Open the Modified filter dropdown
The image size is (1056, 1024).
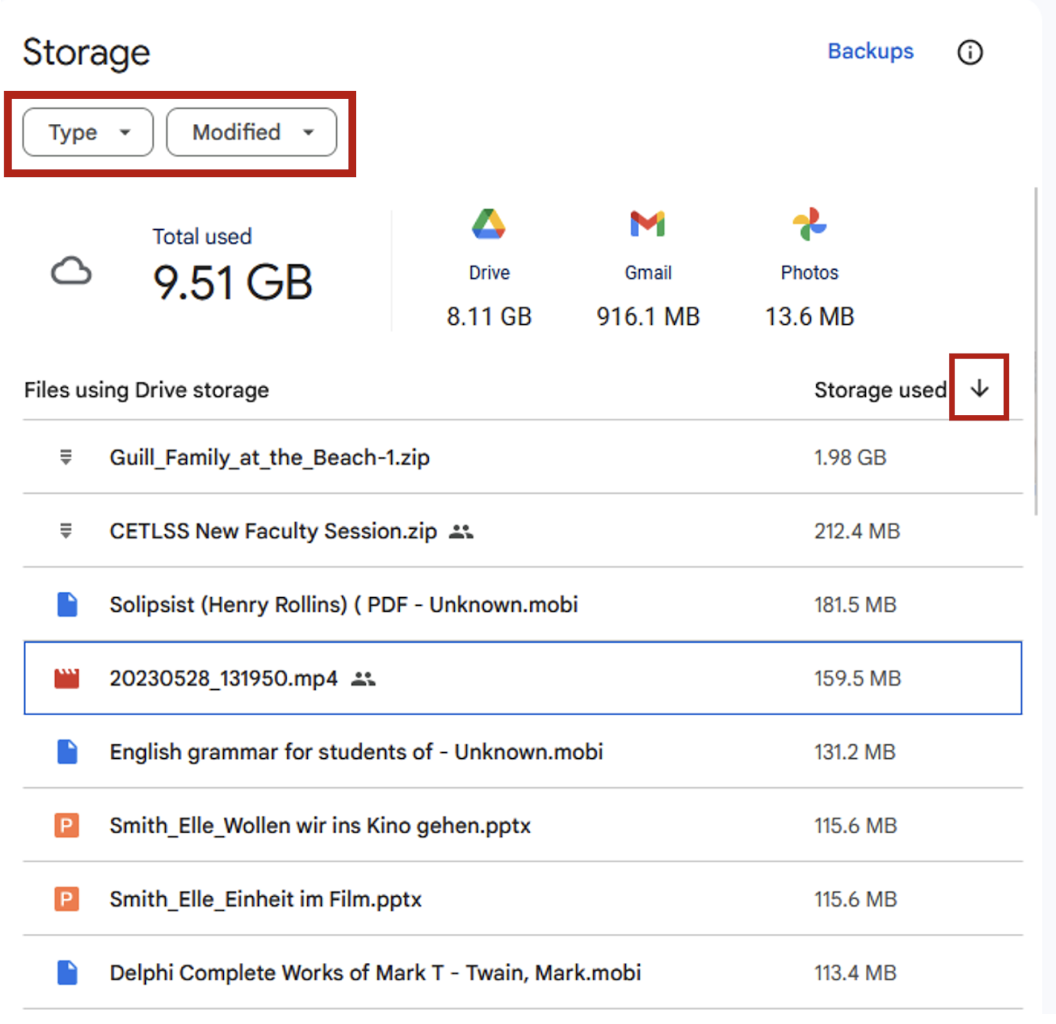[251, 132]
